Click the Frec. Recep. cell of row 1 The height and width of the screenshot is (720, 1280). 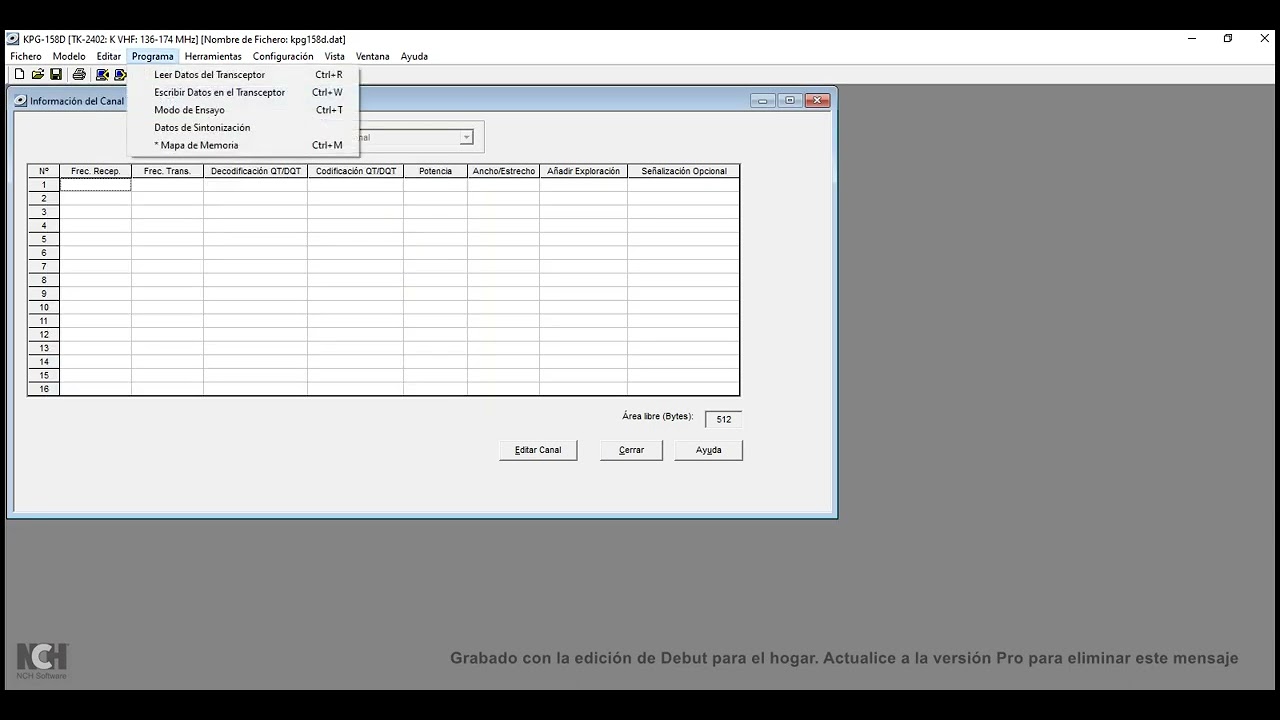(x=96, y=185)
